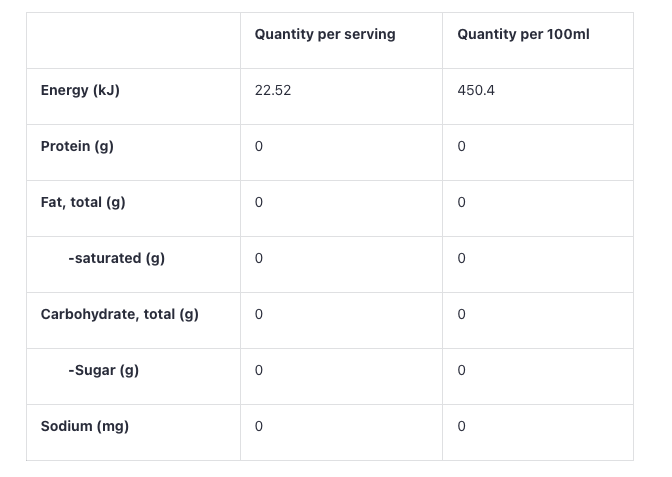This screenshot has width=672, height=477.
Task: Click the Sodium per serving value
Action: point(259,427)
